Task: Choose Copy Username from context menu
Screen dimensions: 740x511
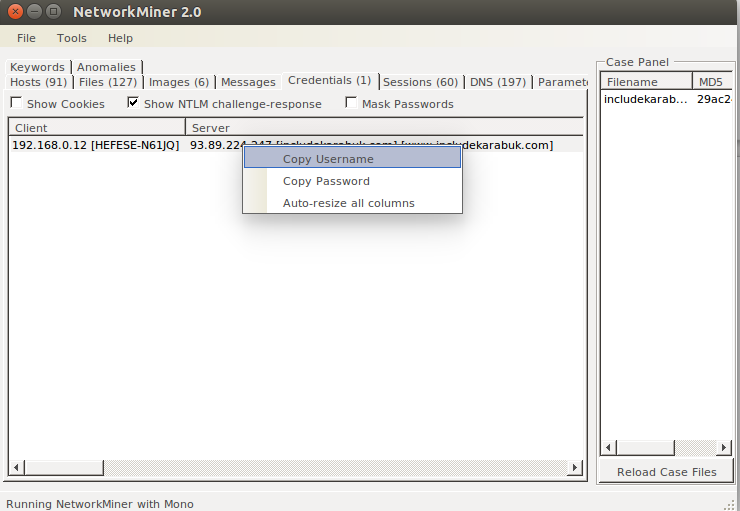Action: pyautogui.click(x=353, y=159)
